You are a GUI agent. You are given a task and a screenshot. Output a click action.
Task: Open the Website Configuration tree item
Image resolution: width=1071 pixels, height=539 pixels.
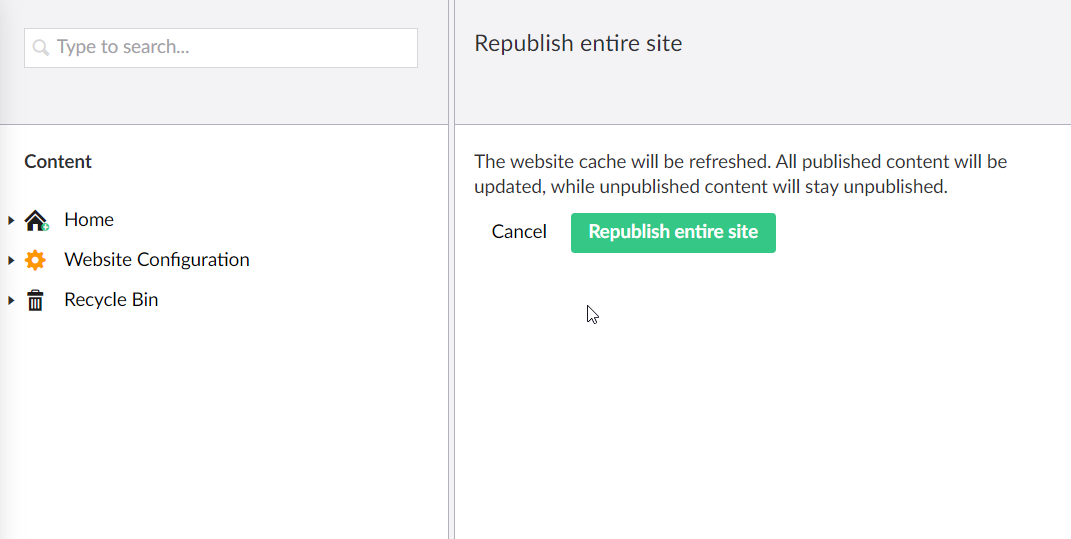pos(156,260)
